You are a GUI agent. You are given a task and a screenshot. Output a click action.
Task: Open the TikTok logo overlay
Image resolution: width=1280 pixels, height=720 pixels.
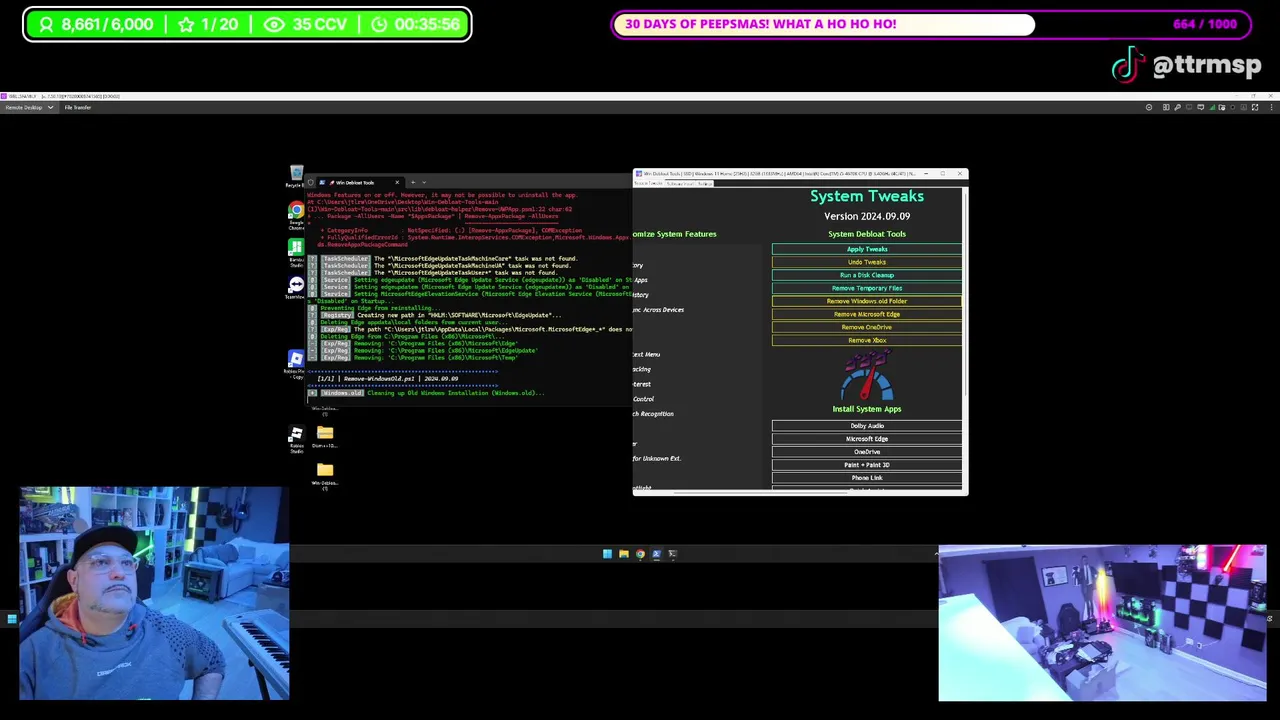pyautogui.click(x=1127, y=65)
